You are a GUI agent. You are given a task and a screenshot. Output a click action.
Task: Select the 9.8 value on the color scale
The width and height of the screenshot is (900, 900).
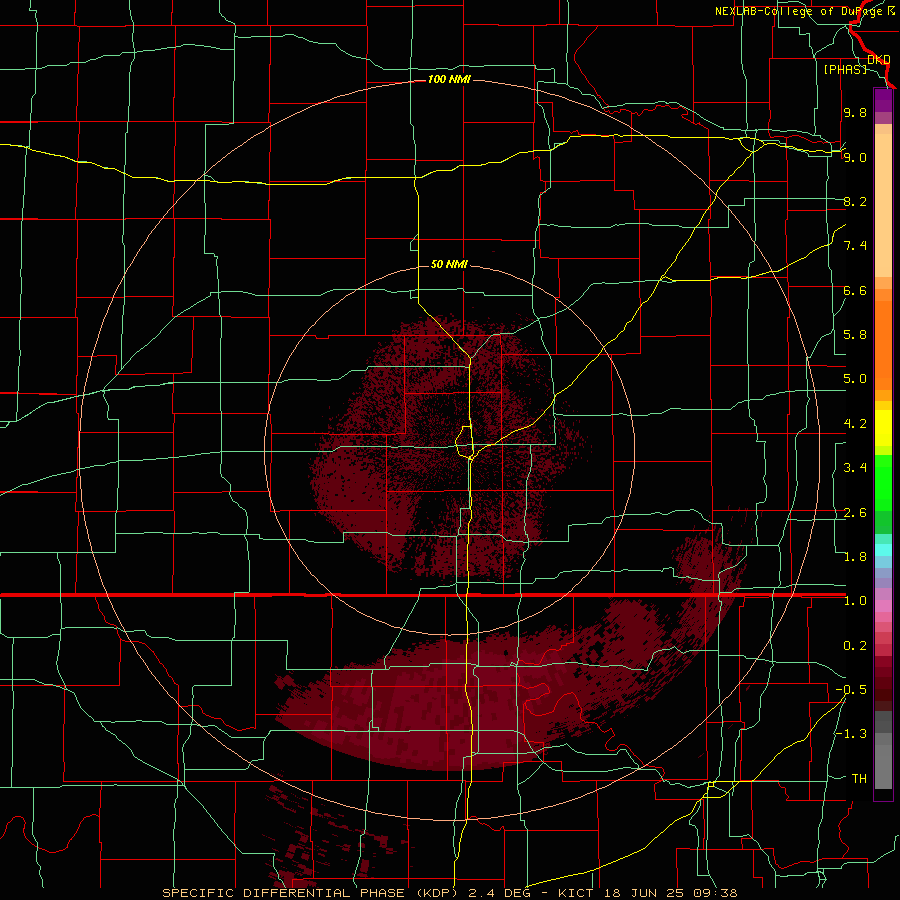pyautogui.click(x=855, y=112)
